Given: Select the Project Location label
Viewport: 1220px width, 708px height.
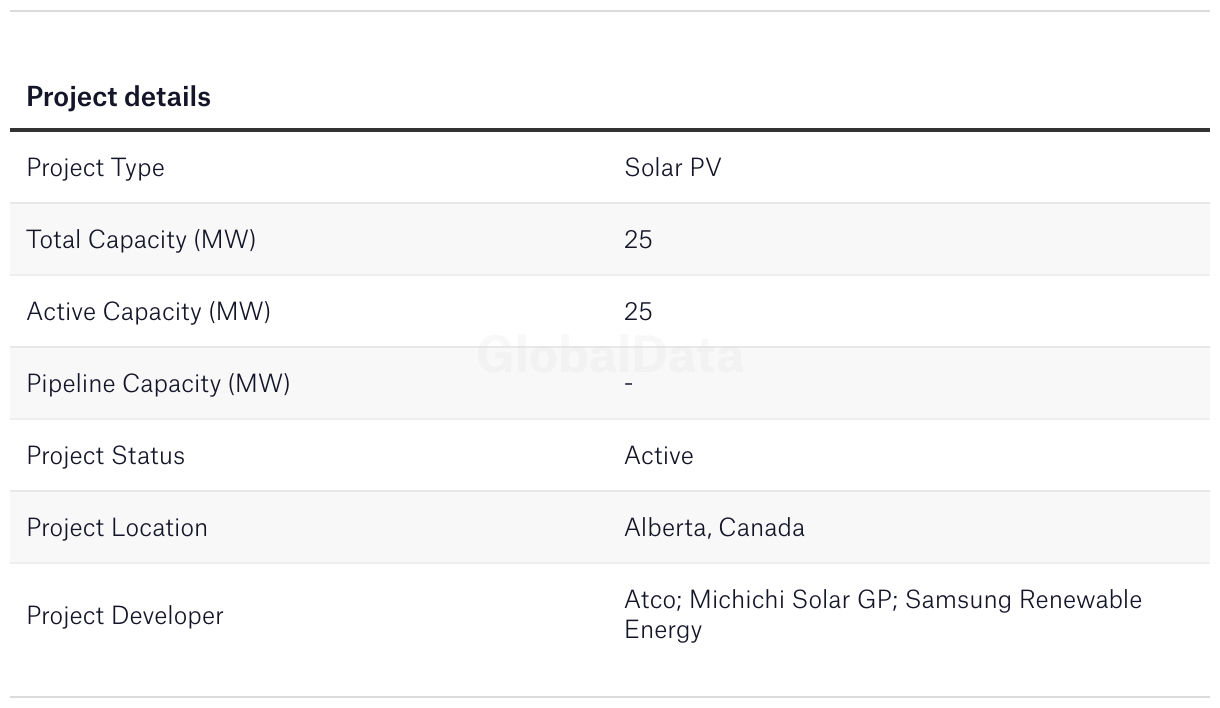Looking at the screenshot, I should 117,528.
